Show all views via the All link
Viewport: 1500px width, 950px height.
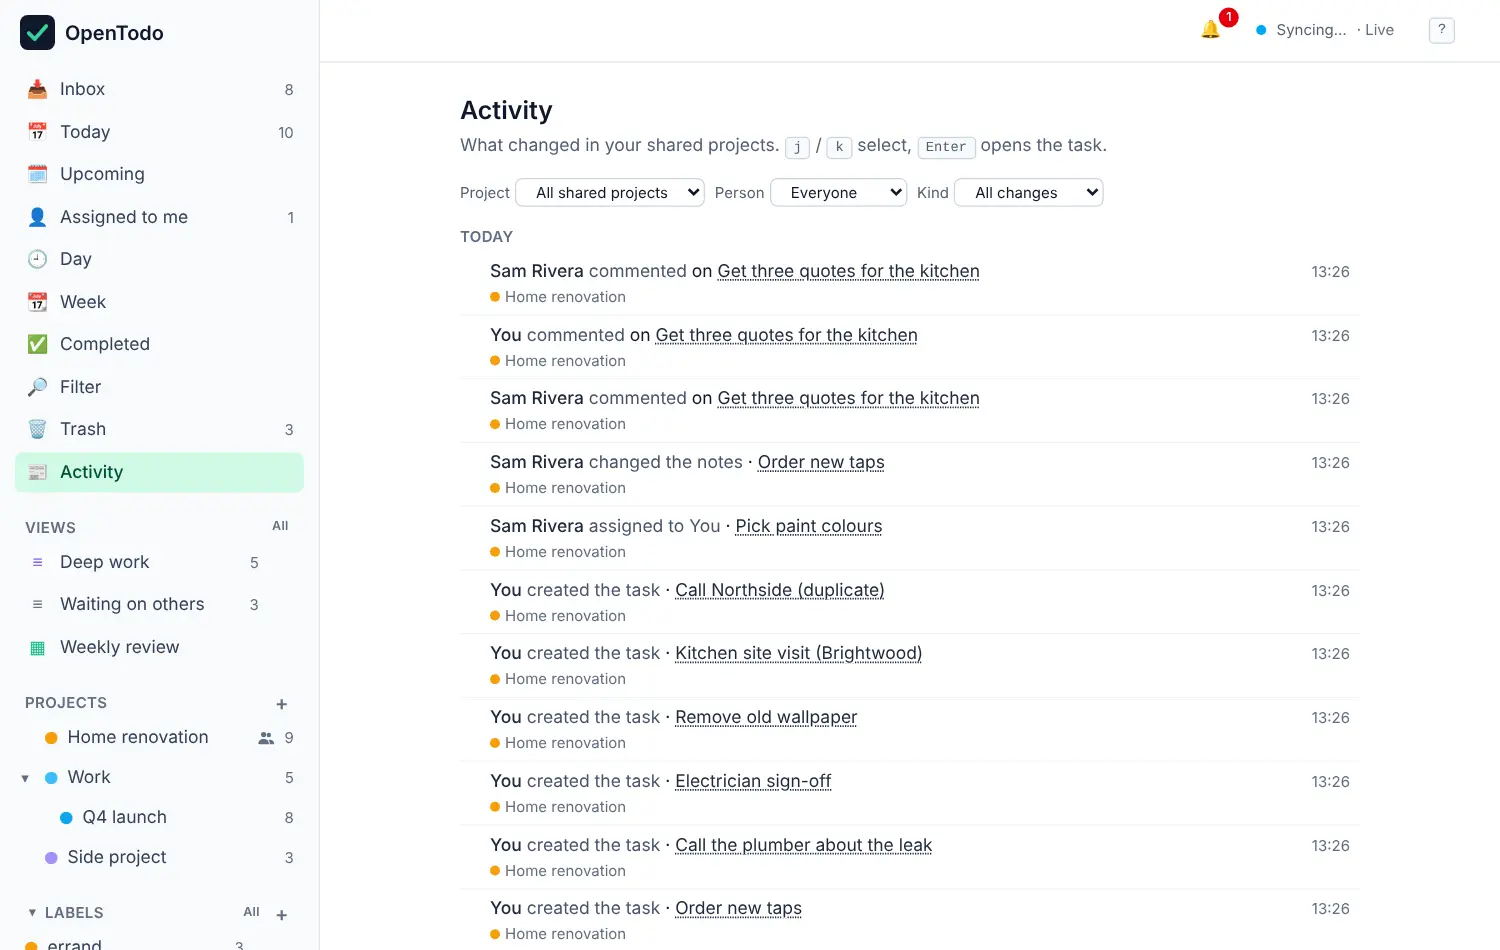(x=280, y=526)
